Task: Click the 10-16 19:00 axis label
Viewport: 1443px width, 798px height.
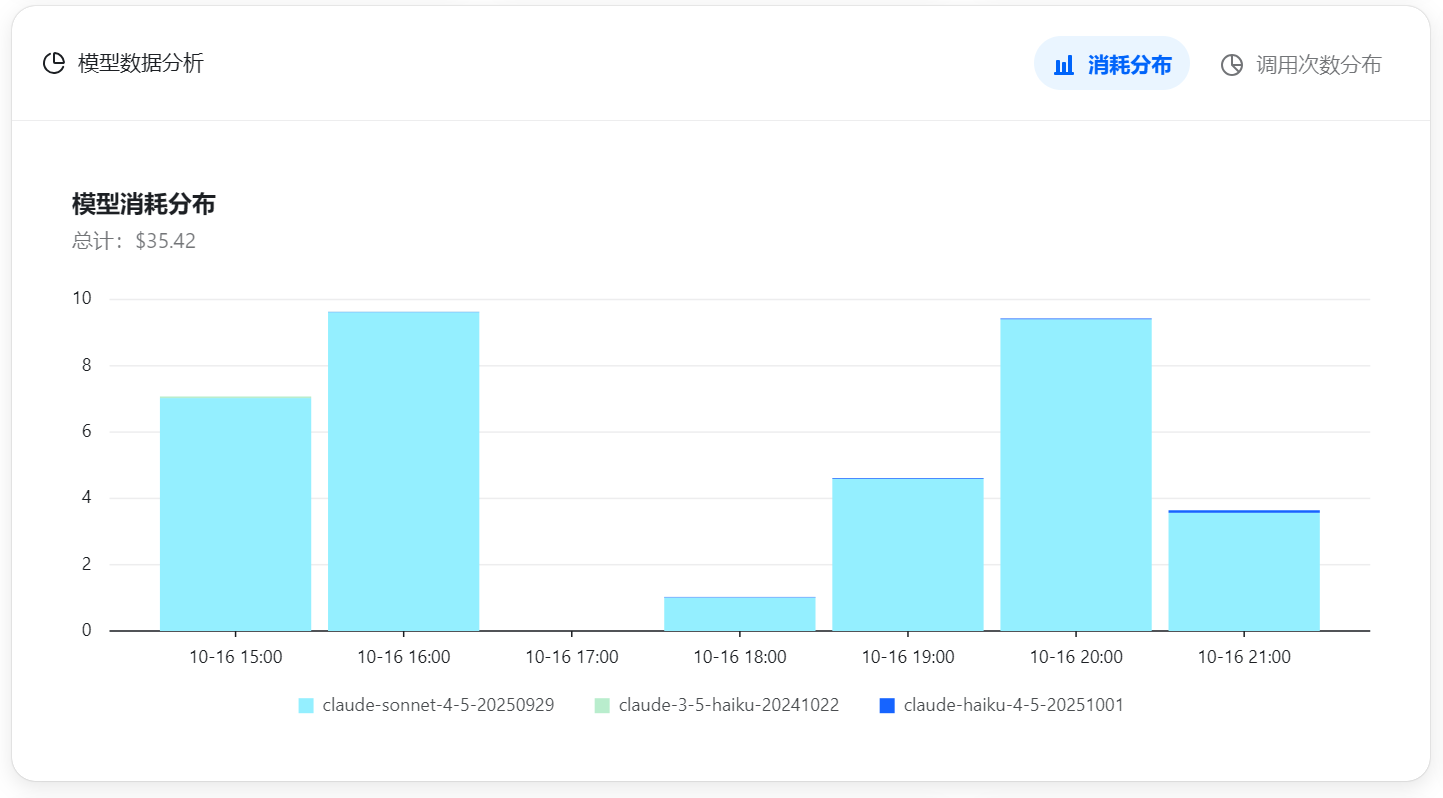Action: coord(908,657)
